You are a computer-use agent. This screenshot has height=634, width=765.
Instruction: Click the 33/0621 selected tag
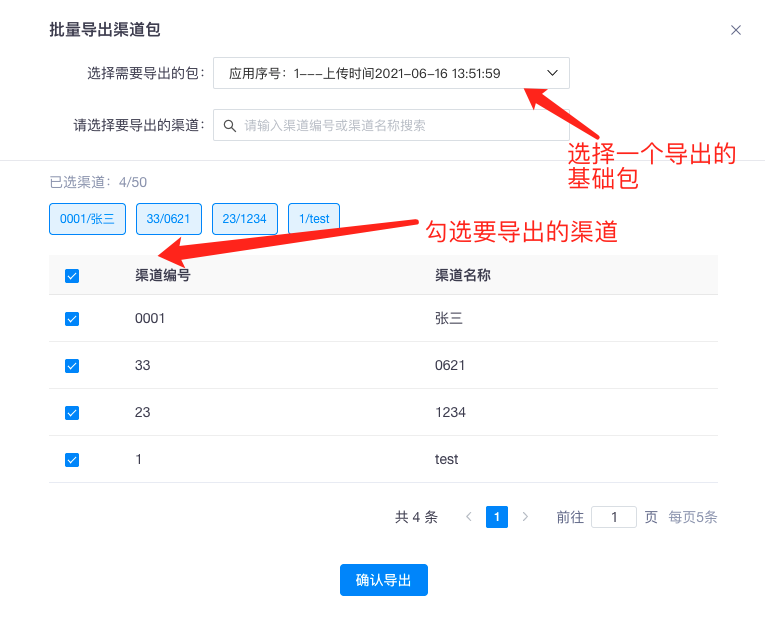pyautogui.click(x=169, y=219)
